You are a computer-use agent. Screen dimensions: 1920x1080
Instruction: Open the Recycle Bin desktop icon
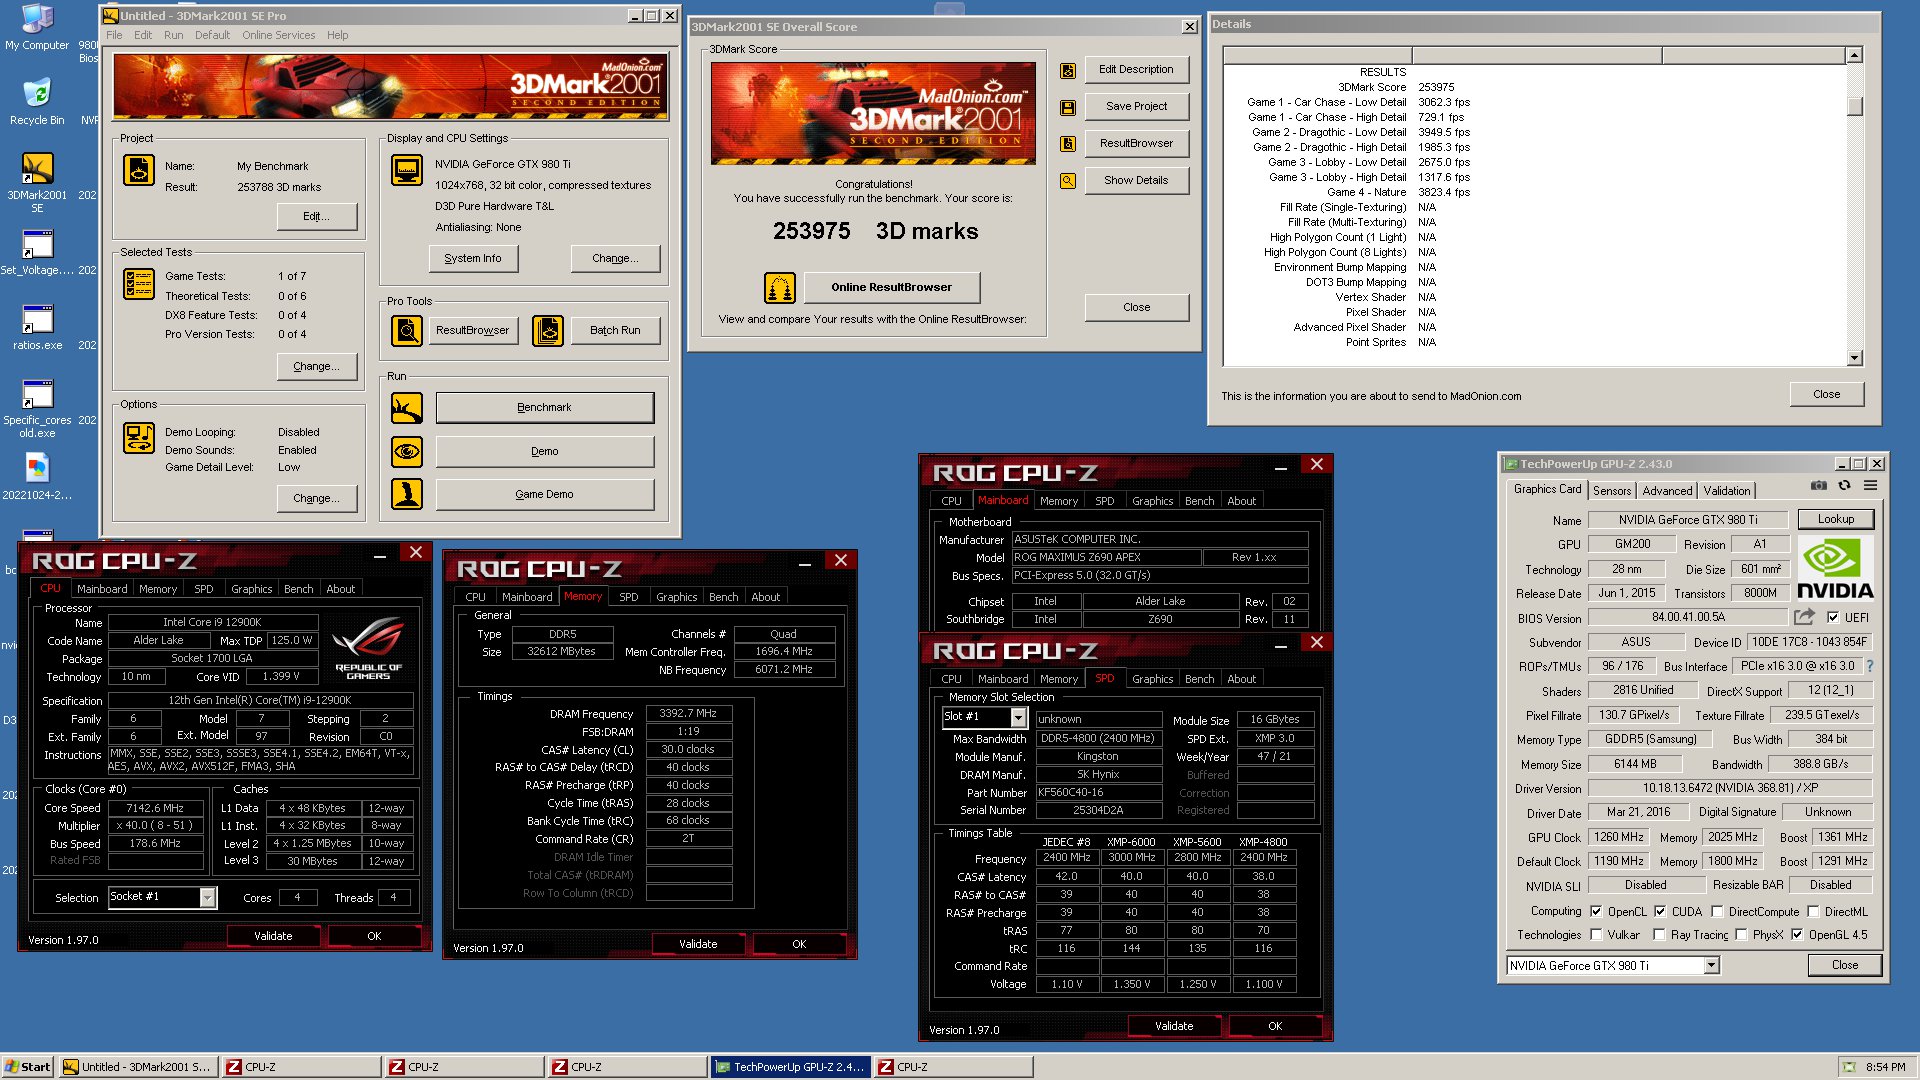coord(37,101)
